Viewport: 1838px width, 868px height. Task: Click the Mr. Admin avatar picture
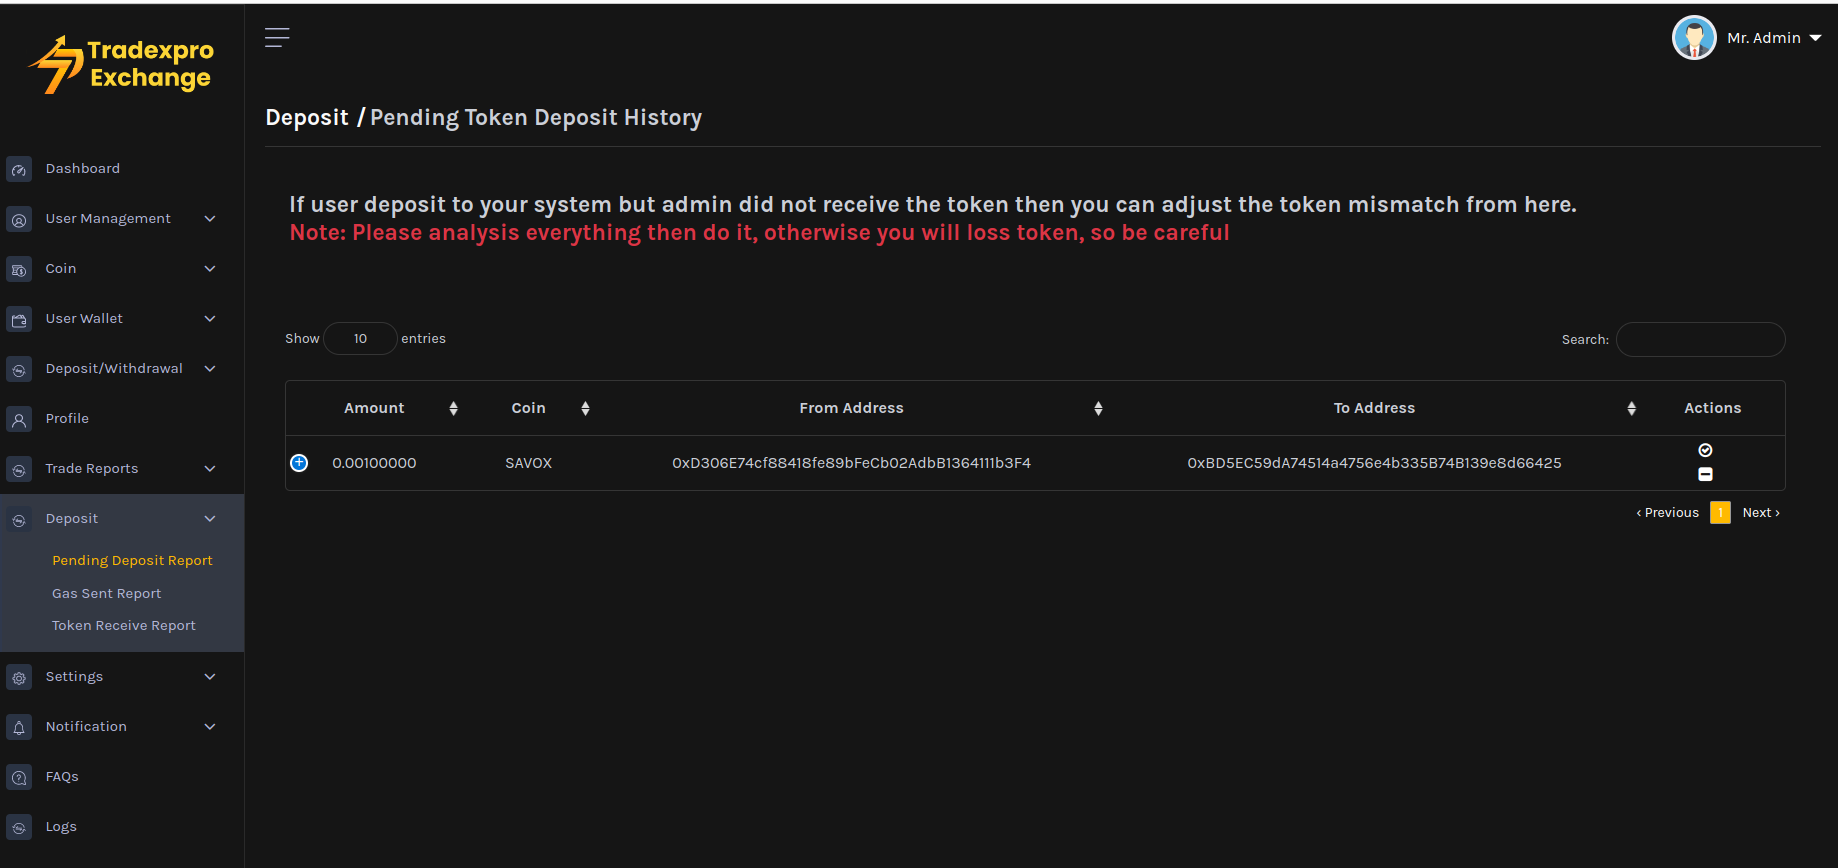click(x=1693, y=38)
